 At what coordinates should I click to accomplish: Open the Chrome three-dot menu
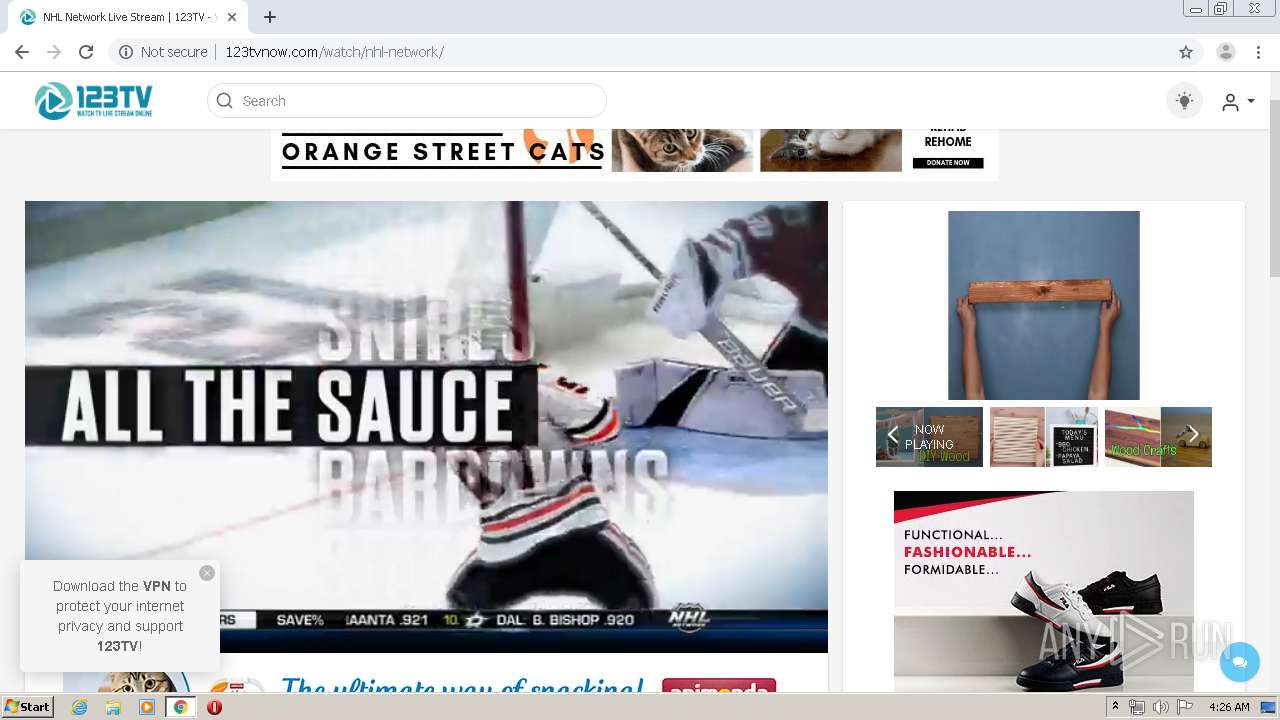tap(1258, 52)
